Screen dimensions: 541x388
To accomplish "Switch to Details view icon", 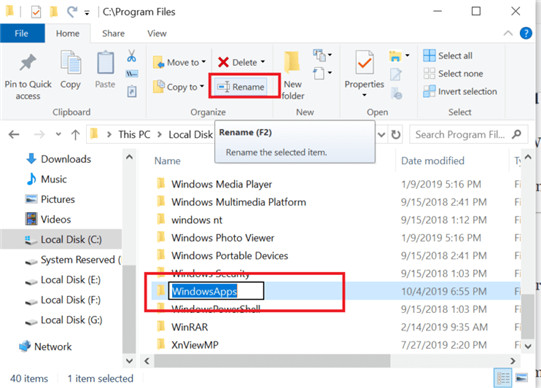I will tap(503, 378).
